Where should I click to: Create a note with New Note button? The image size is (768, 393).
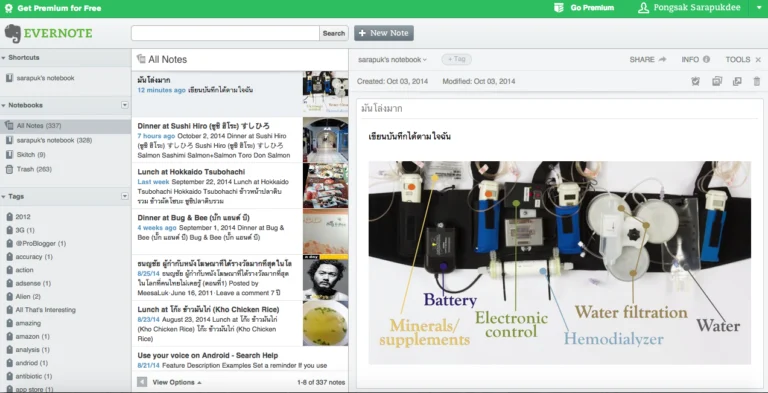coord(384,33)
